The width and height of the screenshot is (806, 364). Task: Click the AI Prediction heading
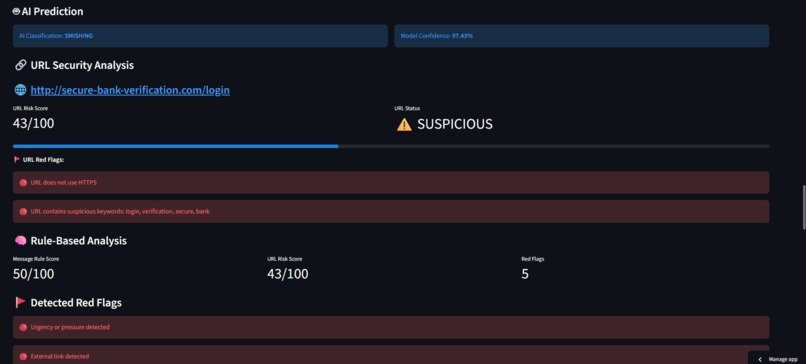[x=52, y=11]
